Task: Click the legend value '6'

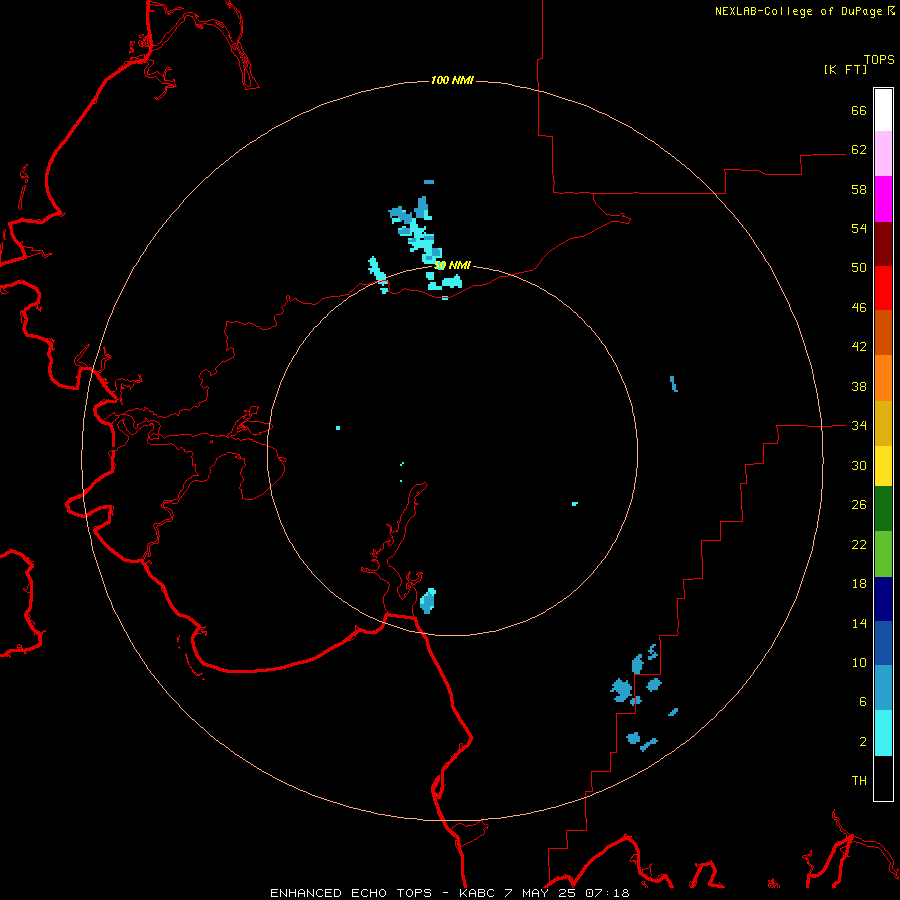Action: [863, 702]
